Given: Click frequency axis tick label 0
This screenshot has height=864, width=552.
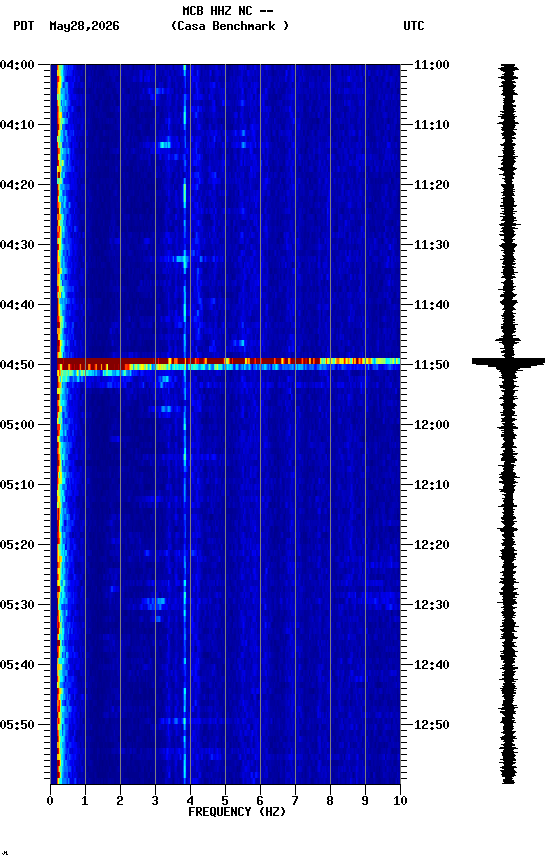Looking at the screenshot, I should point(50,801).
